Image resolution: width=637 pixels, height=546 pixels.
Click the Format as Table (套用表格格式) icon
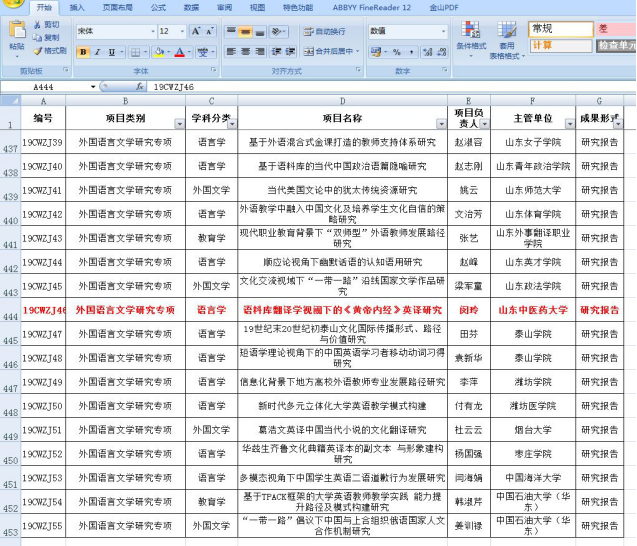tap(507, 36)
